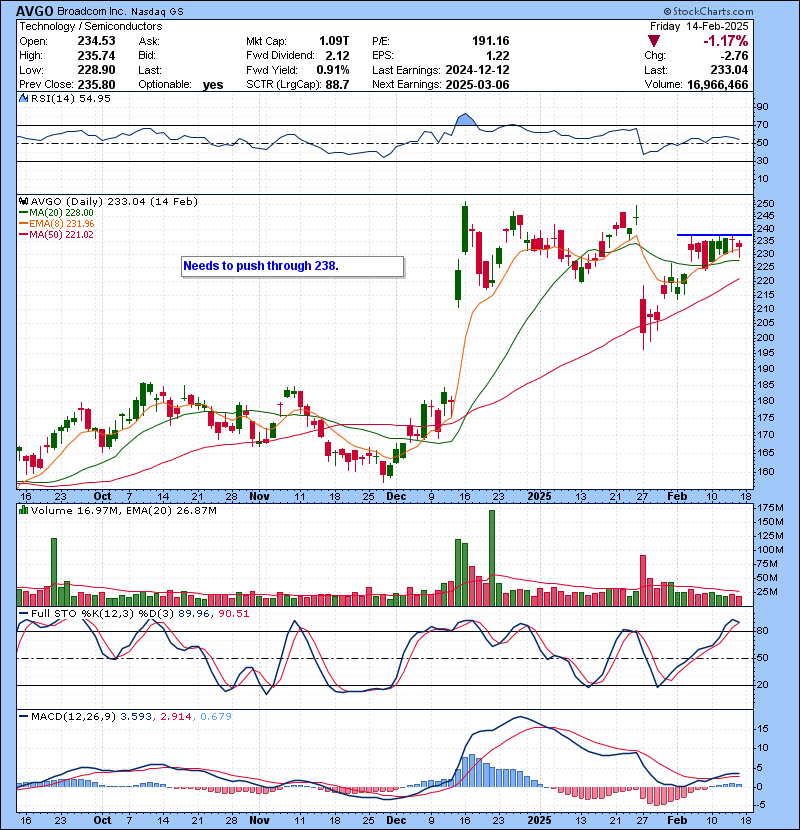Click the Last price 233.04 in header
The height and width of the screenshot is (830, 800).
(729, 70)
